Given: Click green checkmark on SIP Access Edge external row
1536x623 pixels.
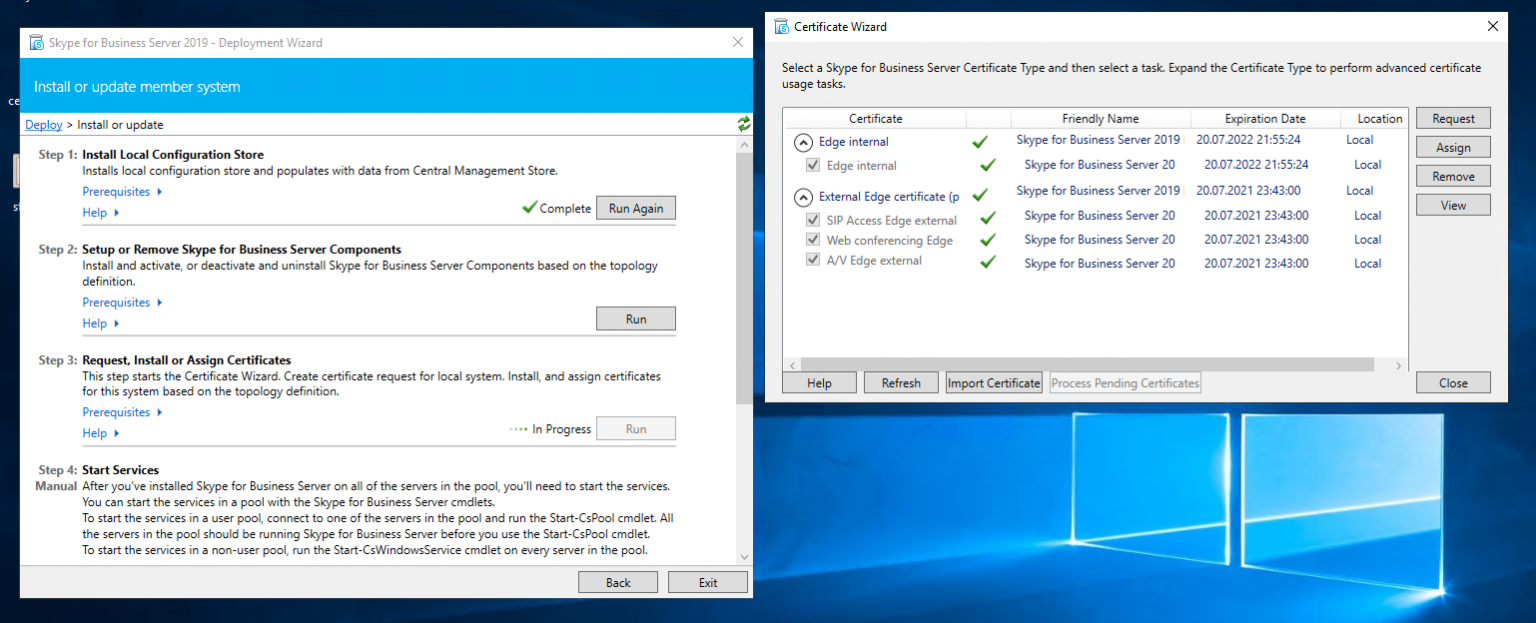Looking at the screenshot, I should pyautogui.click(x=988, y=217).
